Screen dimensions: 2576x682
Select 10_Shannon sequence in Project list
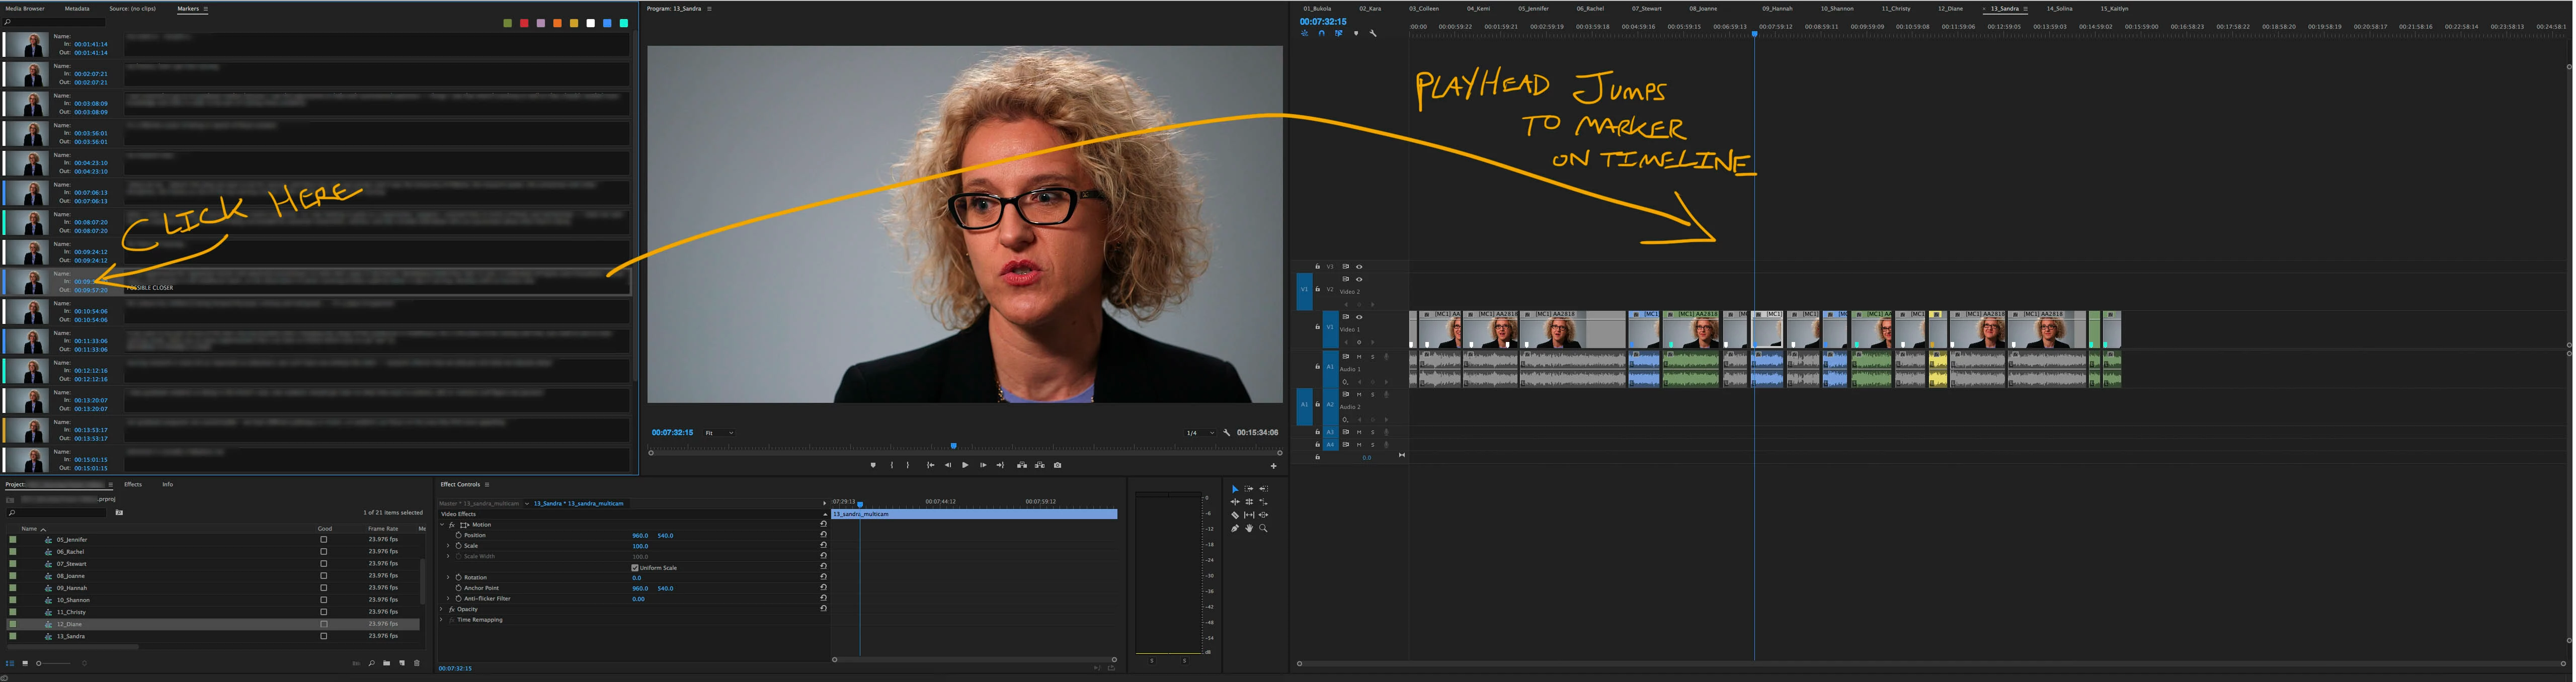coord(73,600)
